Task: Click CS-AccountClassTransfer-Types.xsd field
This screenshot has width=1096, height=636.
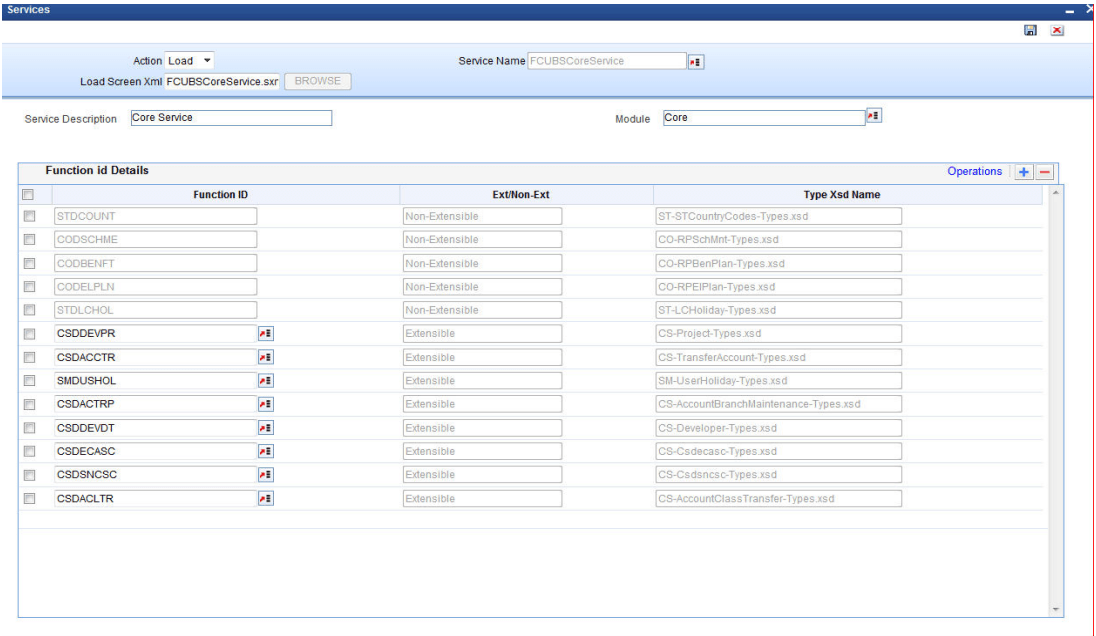Action: pyautogui.click(x=779, y=498)
